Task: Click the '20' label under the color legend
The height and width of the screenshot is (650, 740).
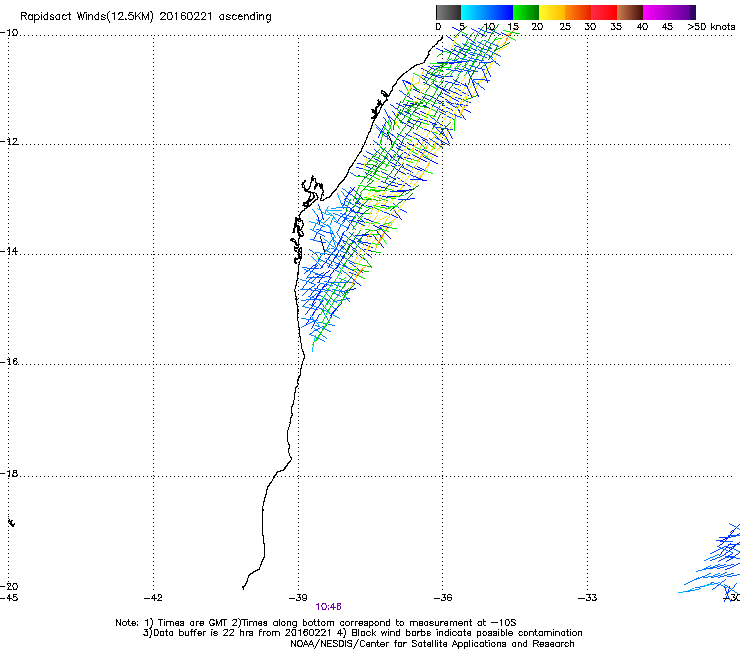Action: point(537,27)
